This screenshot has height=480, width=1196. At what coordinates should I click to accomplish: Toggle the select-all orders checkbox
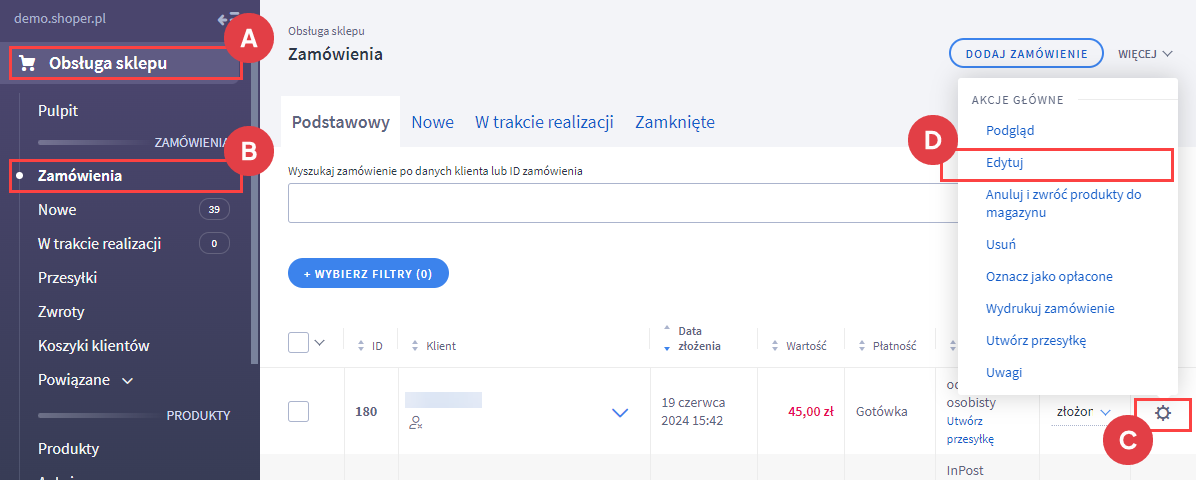click(x=298, y=342)
